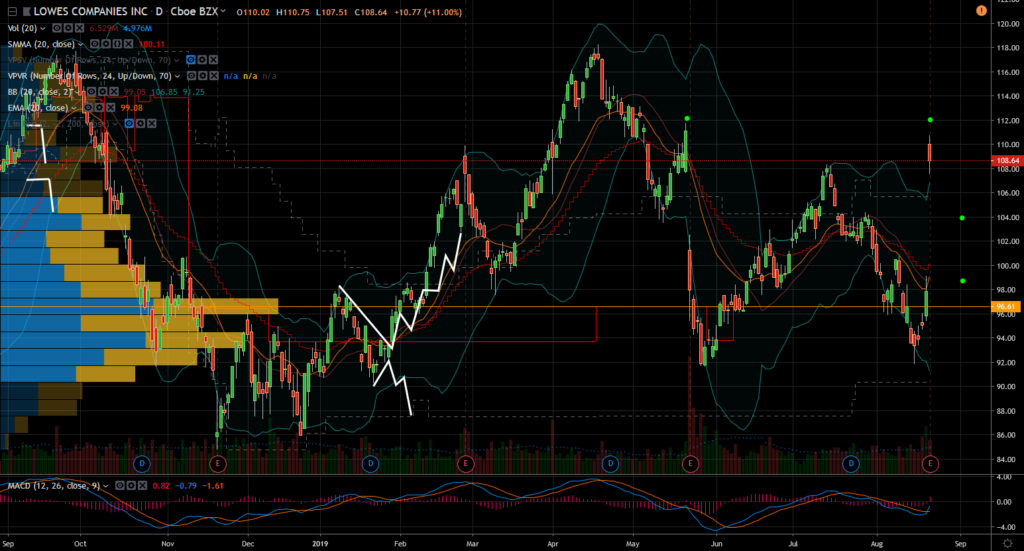Show the hidden VPSV indicator via its eye icon
This screenshot has width=1024, height=551.
(191, 59)
